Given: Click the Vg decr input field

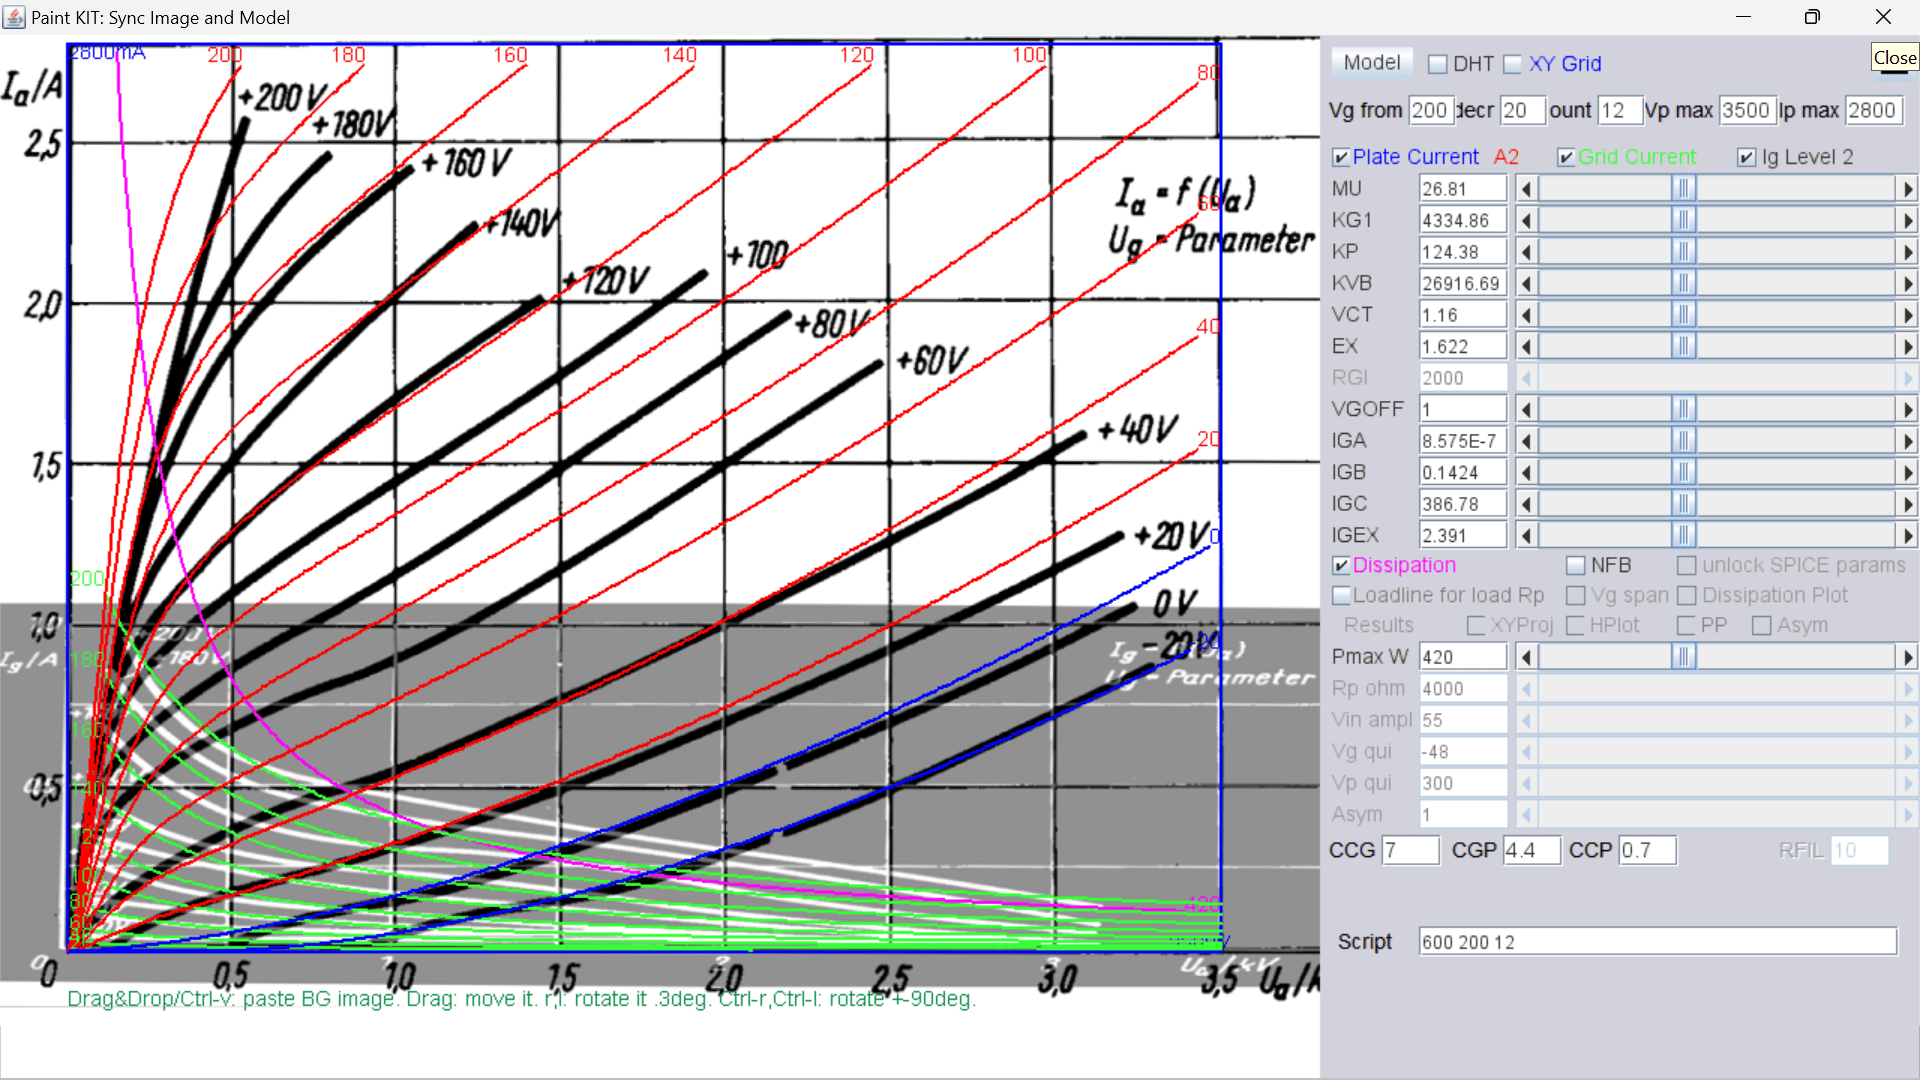Looking at the screenshot, I should [1523, 111].
